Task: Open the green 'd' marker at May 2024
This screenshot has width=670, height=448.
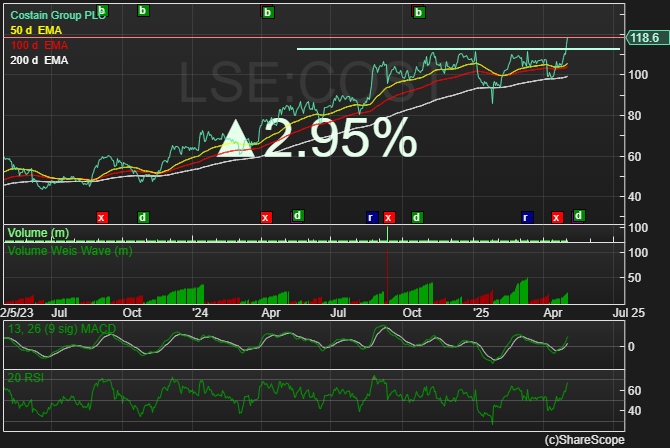Action: [x=298, y=215]
